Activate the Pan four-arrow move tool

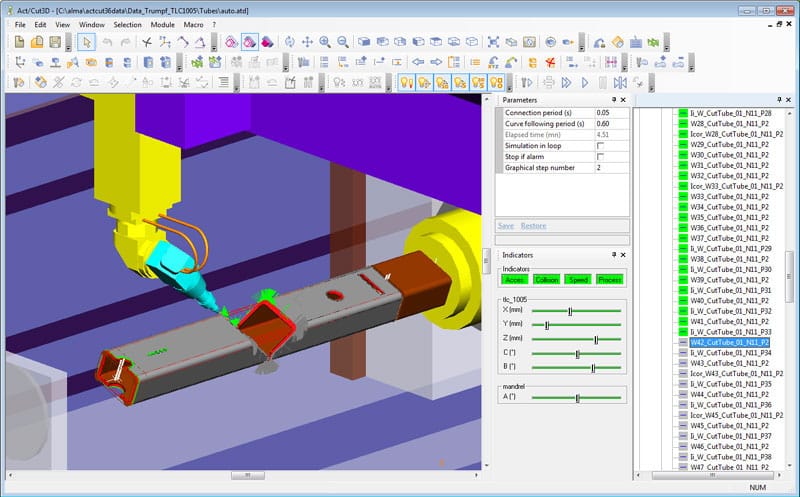pyautogui.click(x=307, y=42)
